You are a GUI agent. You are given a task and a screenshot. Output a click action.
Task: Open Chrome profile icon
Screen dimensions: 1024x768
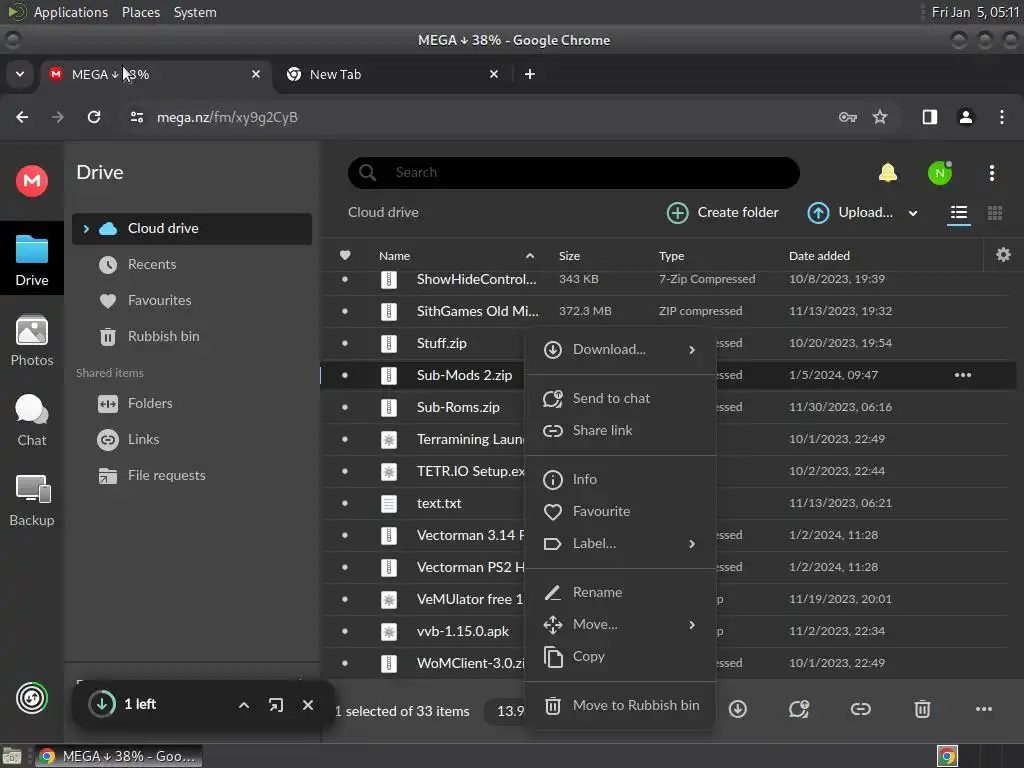click(966, 117)
